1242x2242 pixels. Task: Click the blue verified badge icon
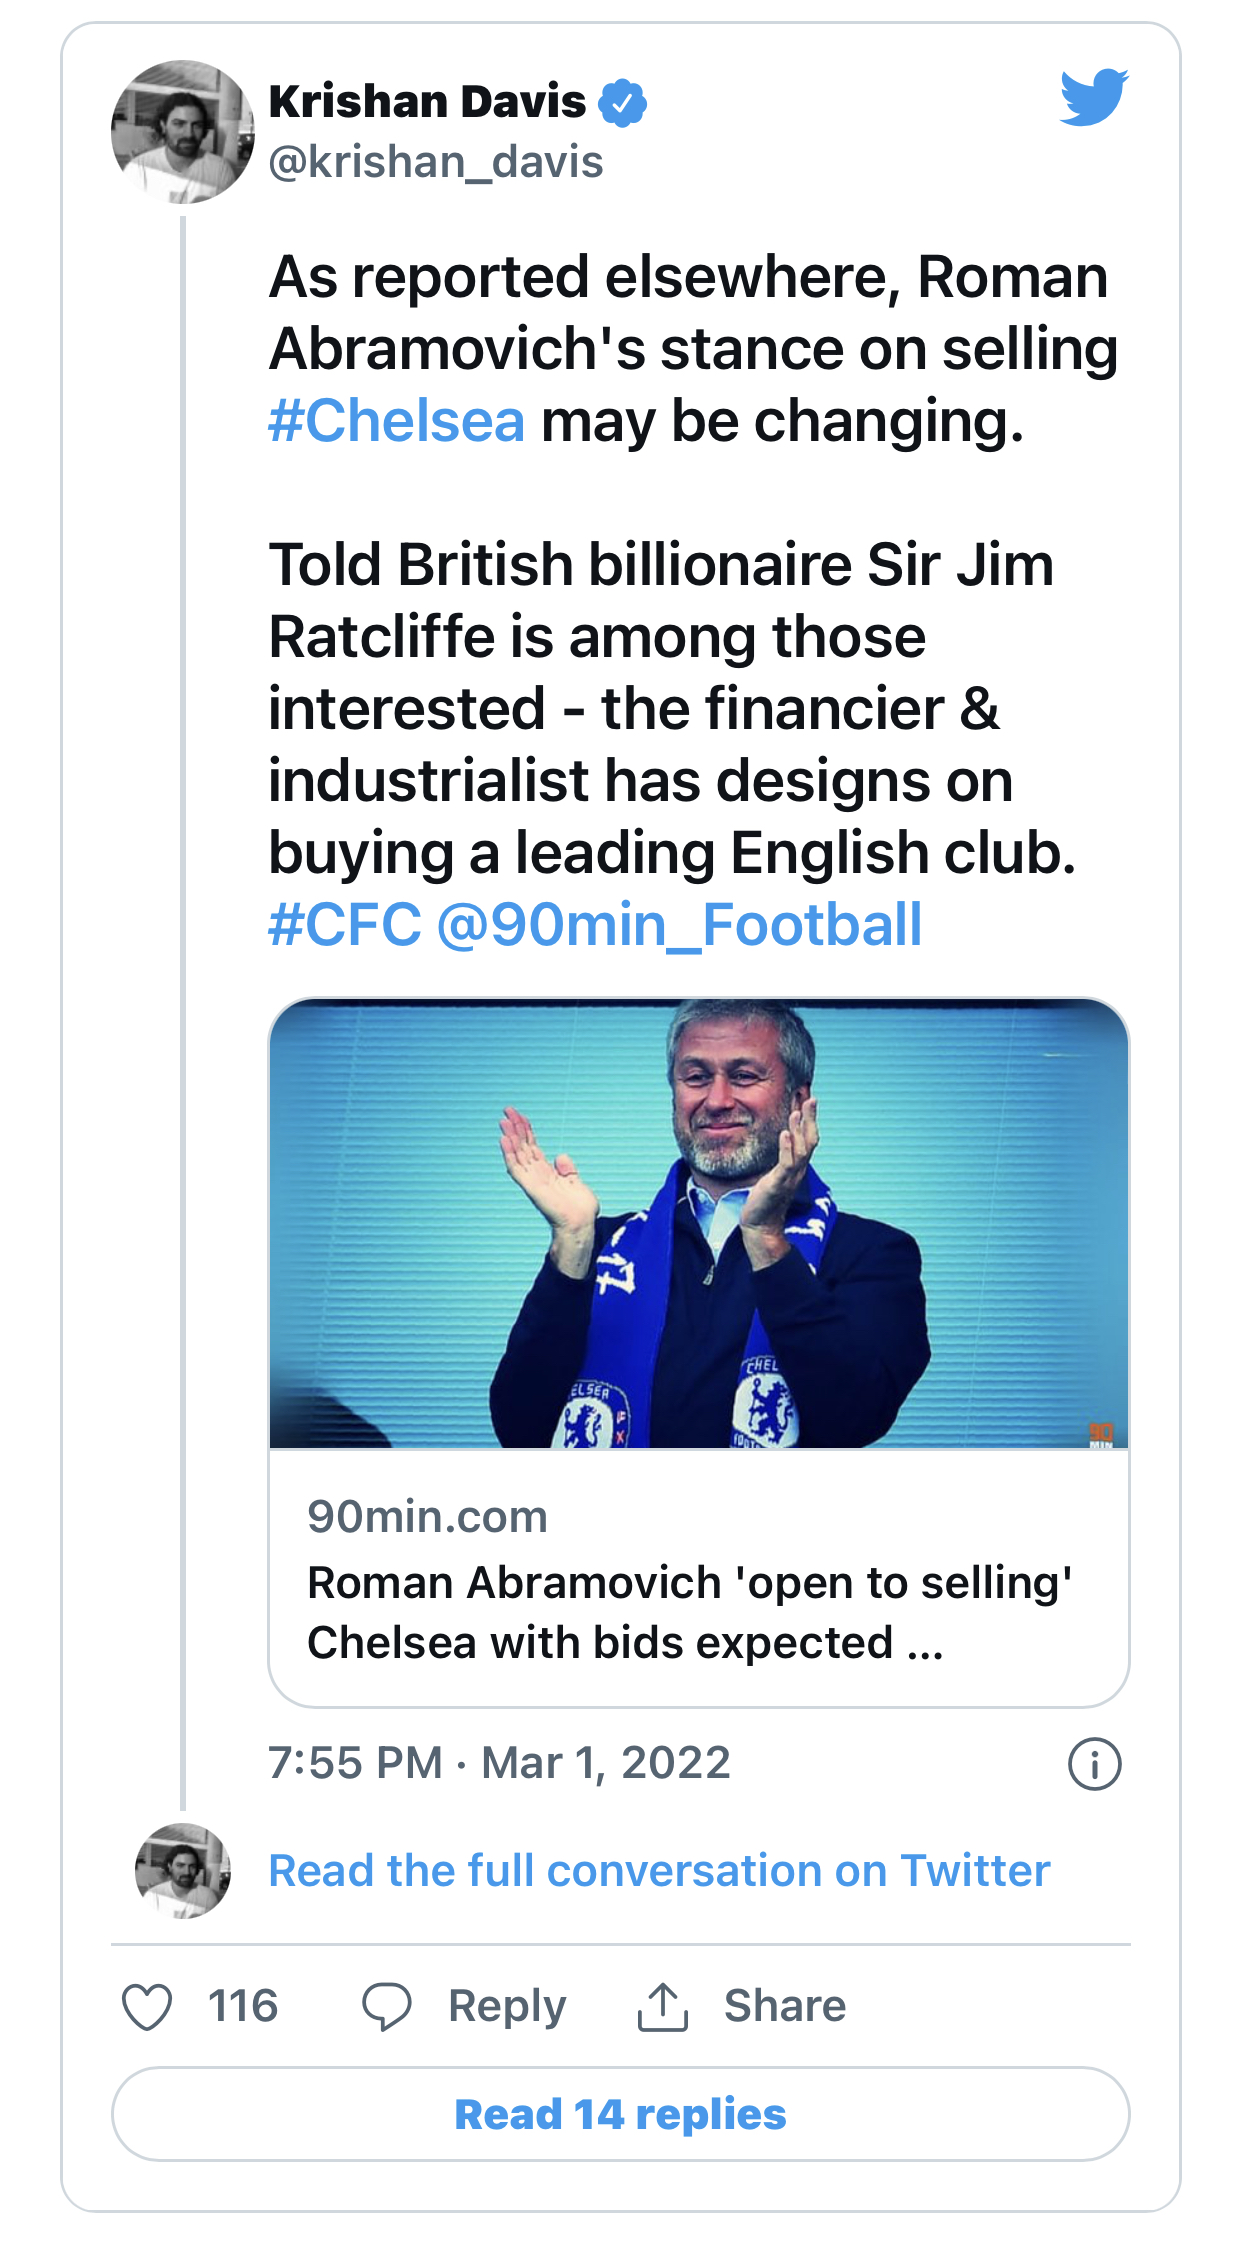622,103
